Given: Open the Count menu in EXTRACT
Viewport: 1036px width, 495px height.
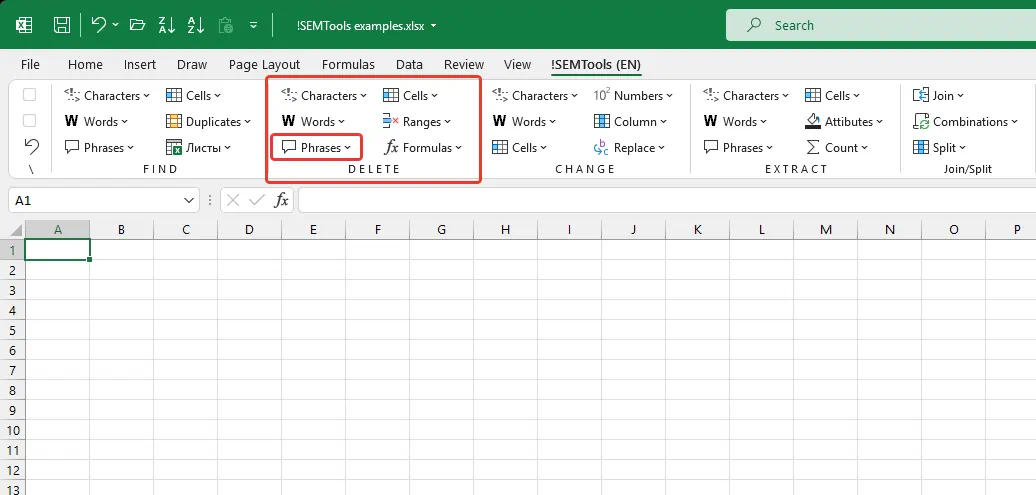Looking at the screenshot, I should pos(836,148).
